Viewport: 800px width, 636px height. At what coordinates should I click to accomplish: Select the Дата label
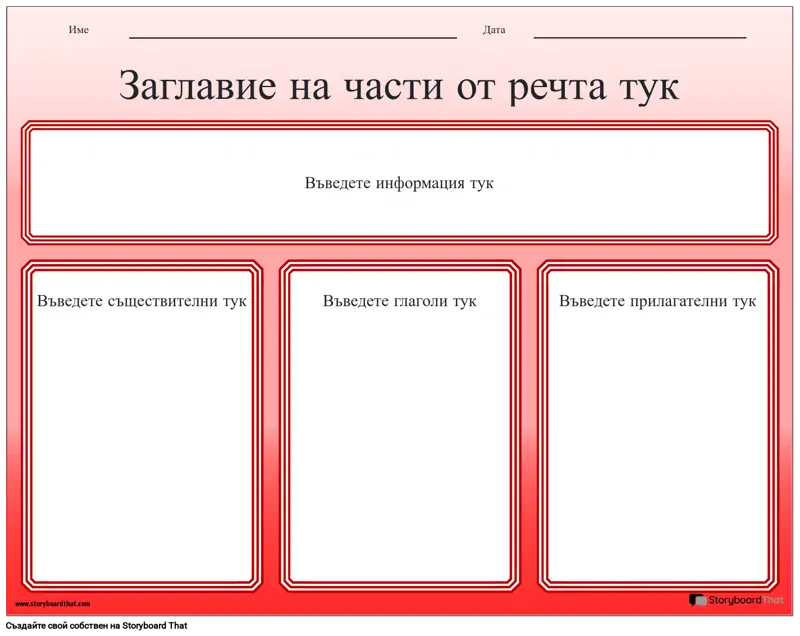[x=494, y=30]
